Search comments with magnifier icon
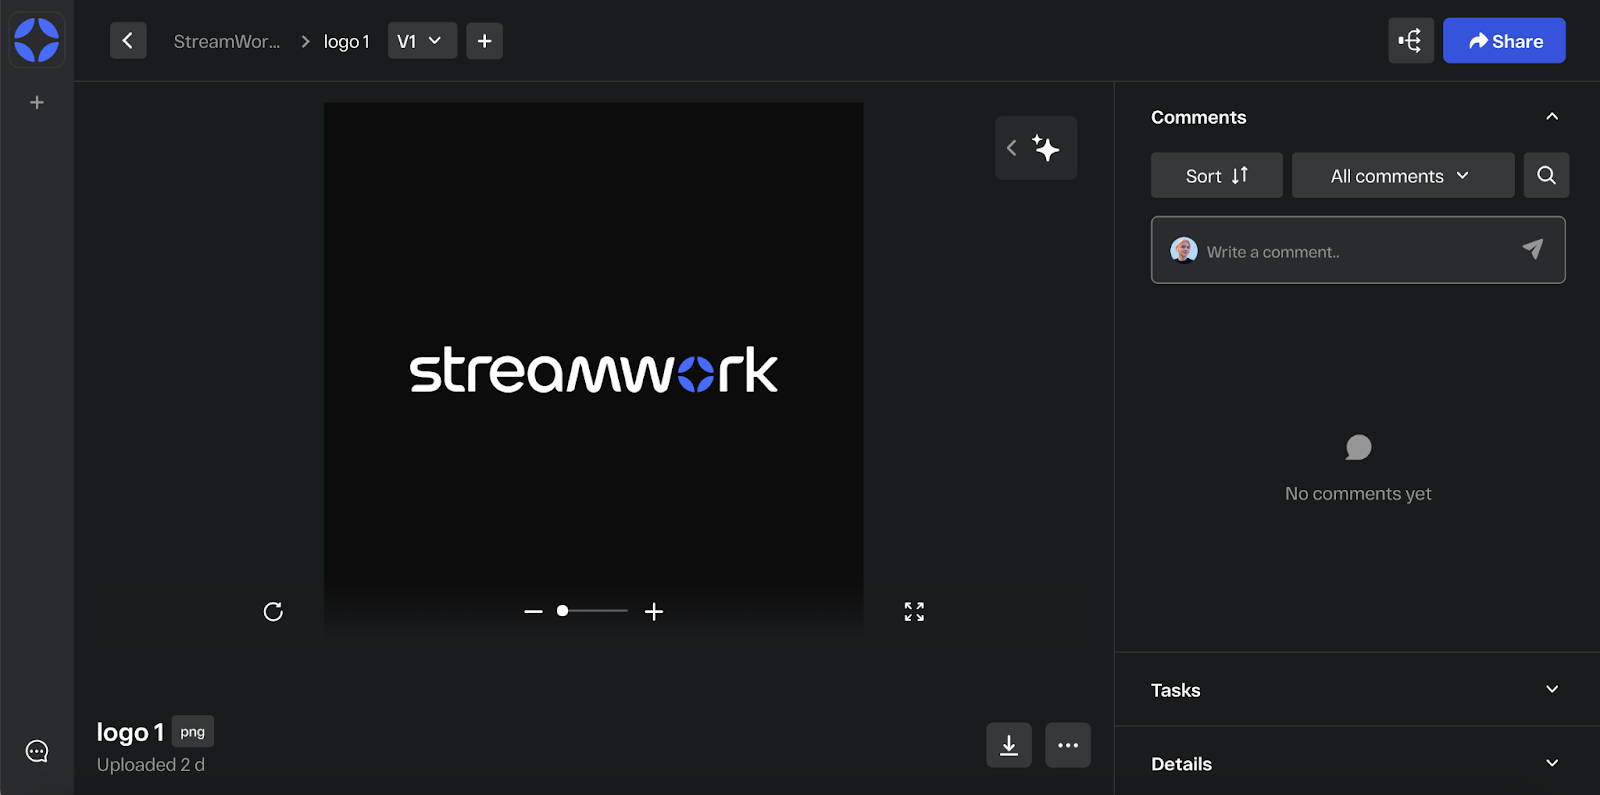 [x=1546, y=175]
